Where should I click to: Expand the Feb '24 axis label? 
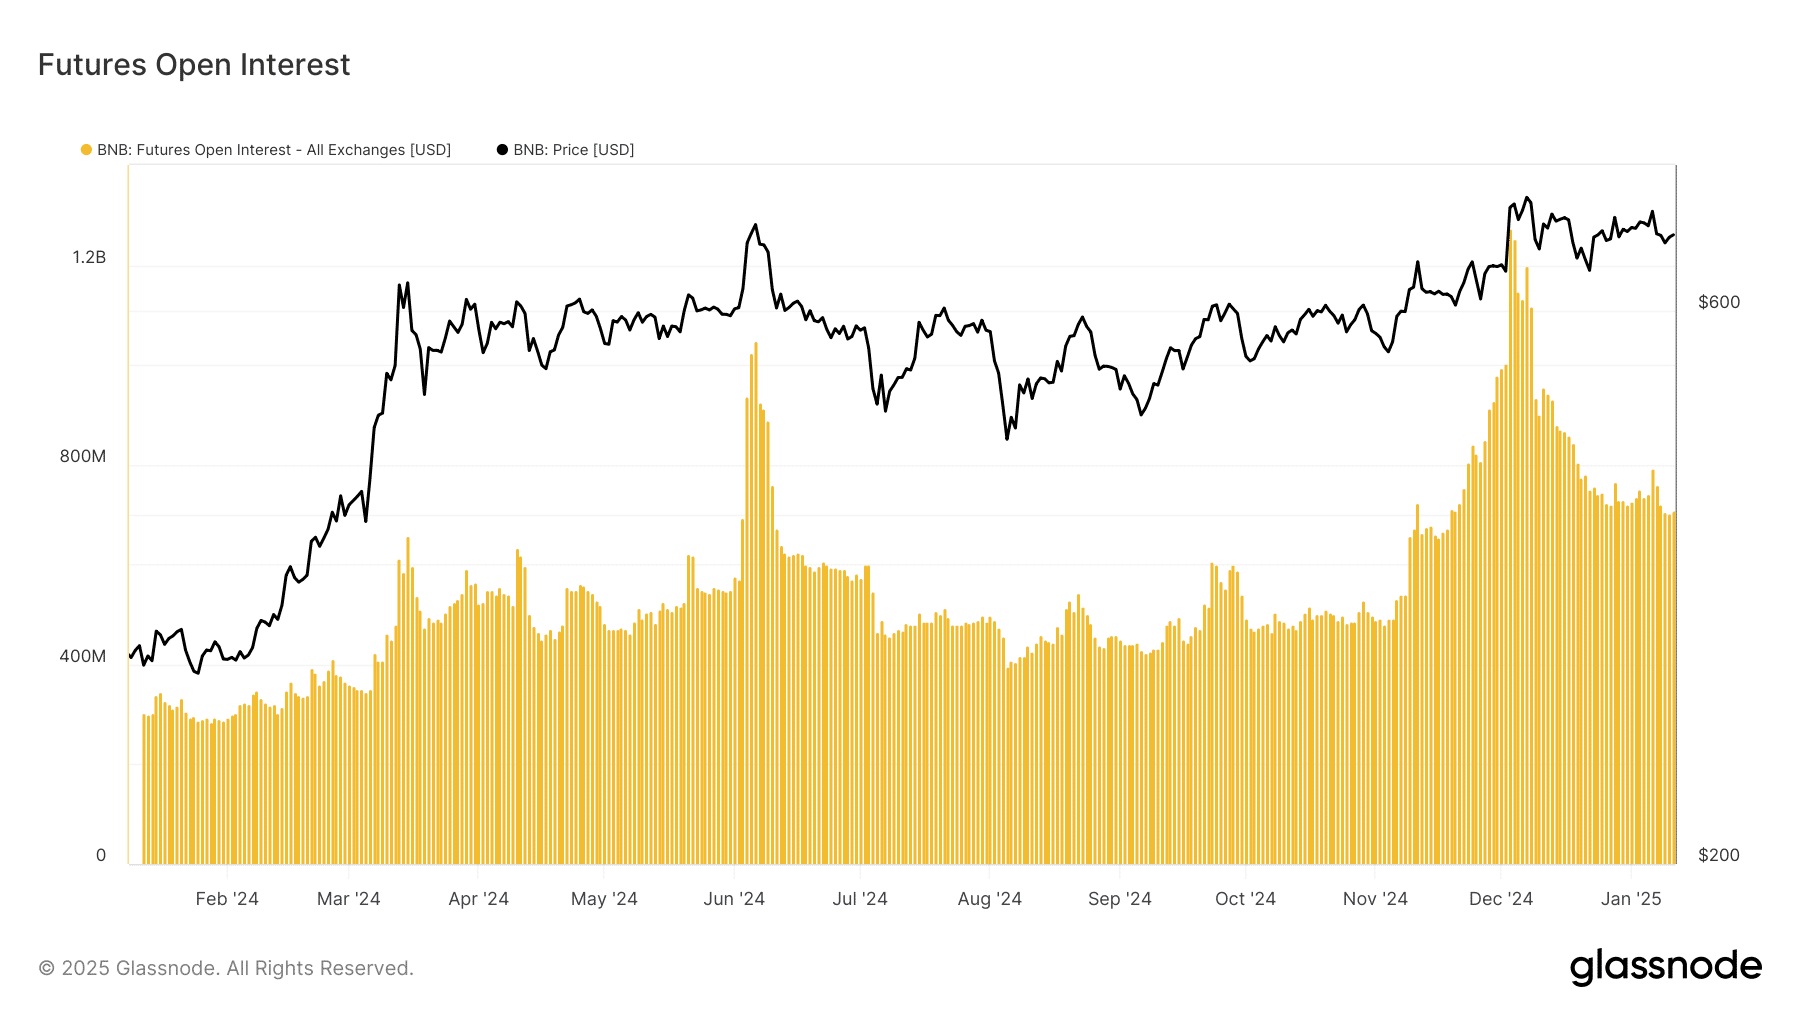(228, 898)
